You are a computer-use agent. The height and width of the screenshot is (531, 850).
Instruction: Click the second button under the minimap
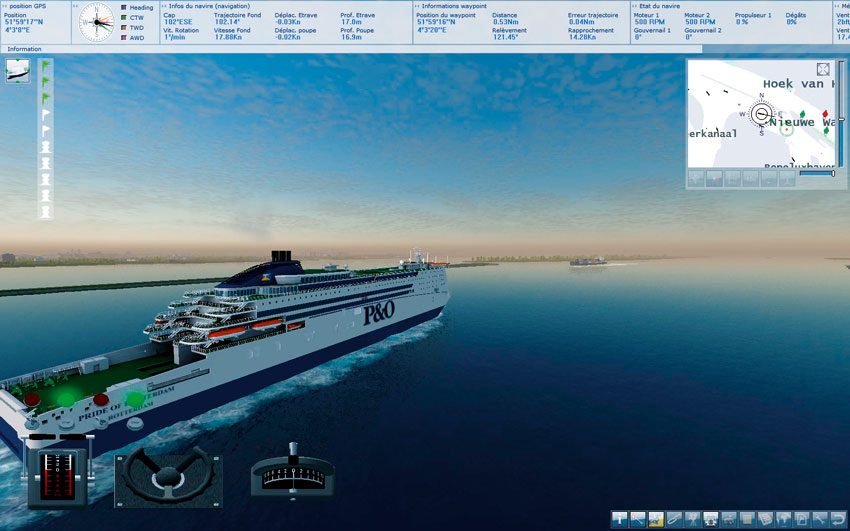pyautogui.click(x=714, y=178)
